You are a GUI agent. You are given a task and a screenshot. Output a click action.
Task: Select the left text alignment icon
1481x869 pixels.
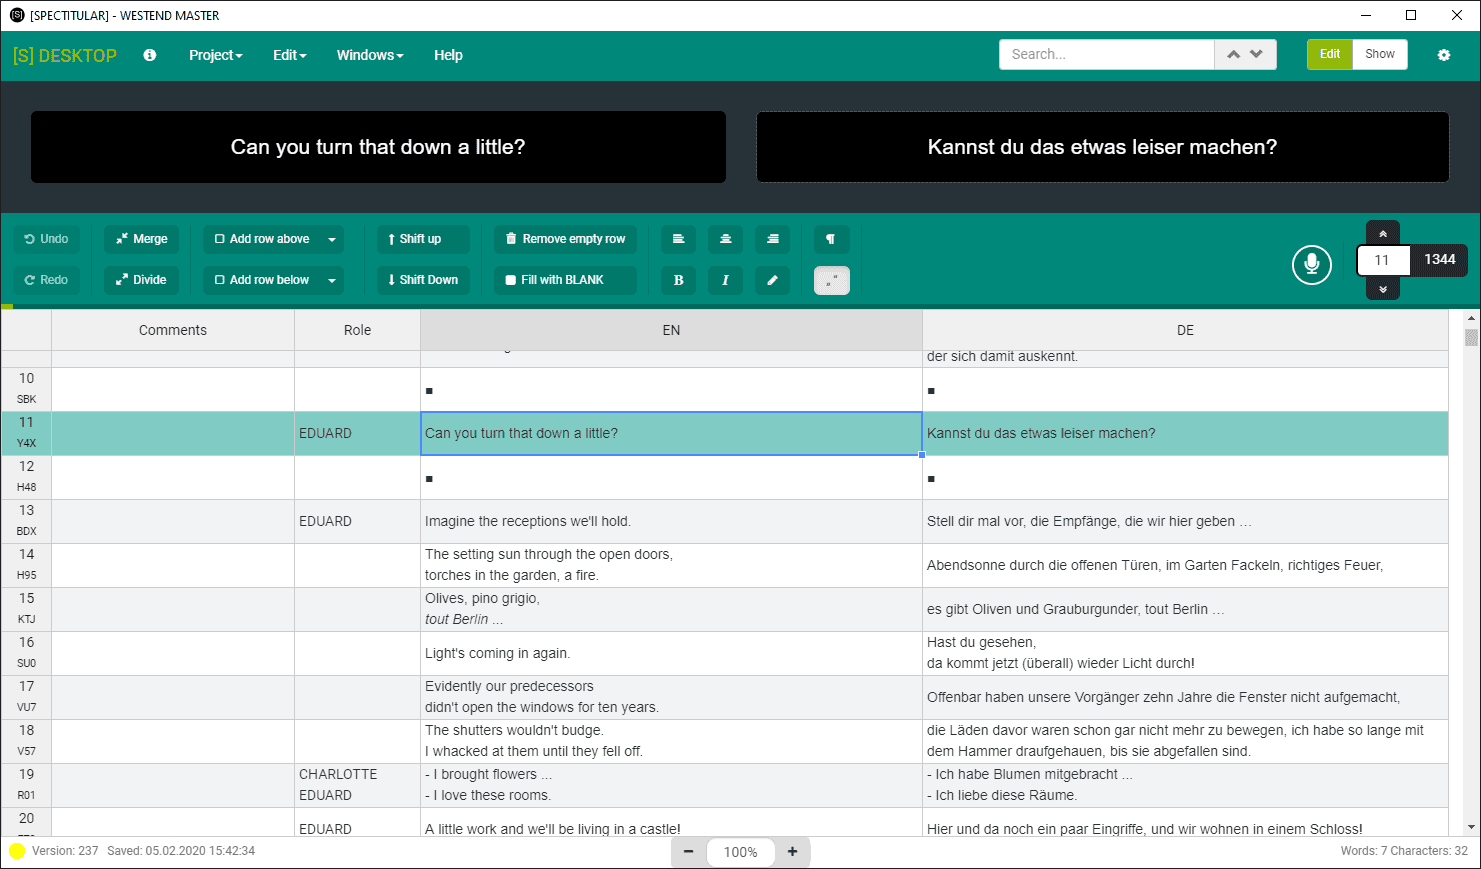pyautogui.click(x=679, y=239)
